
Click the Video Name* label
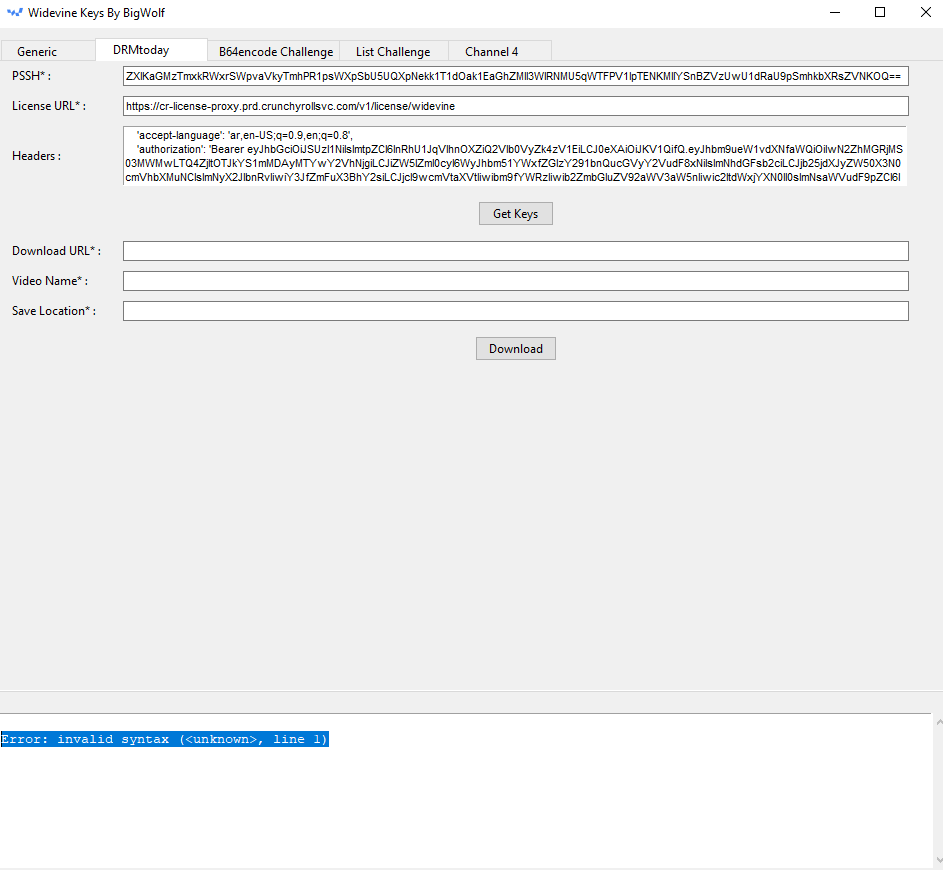50,281
